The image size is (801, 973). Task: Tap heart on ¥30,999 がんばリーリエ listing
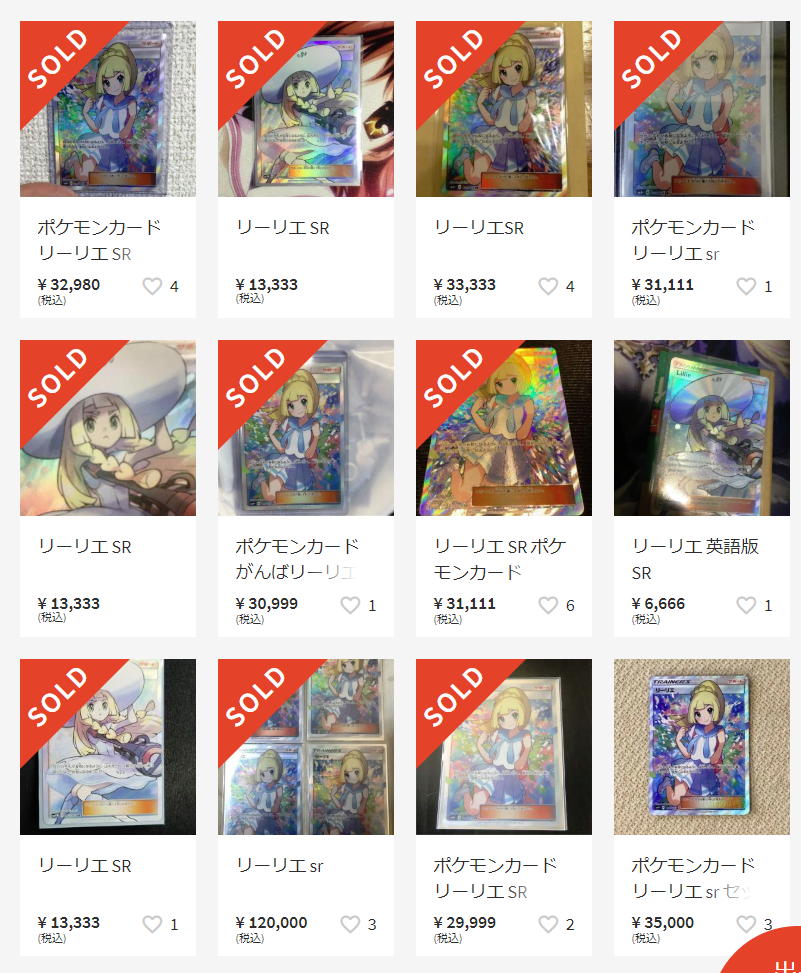click(350, 605)
